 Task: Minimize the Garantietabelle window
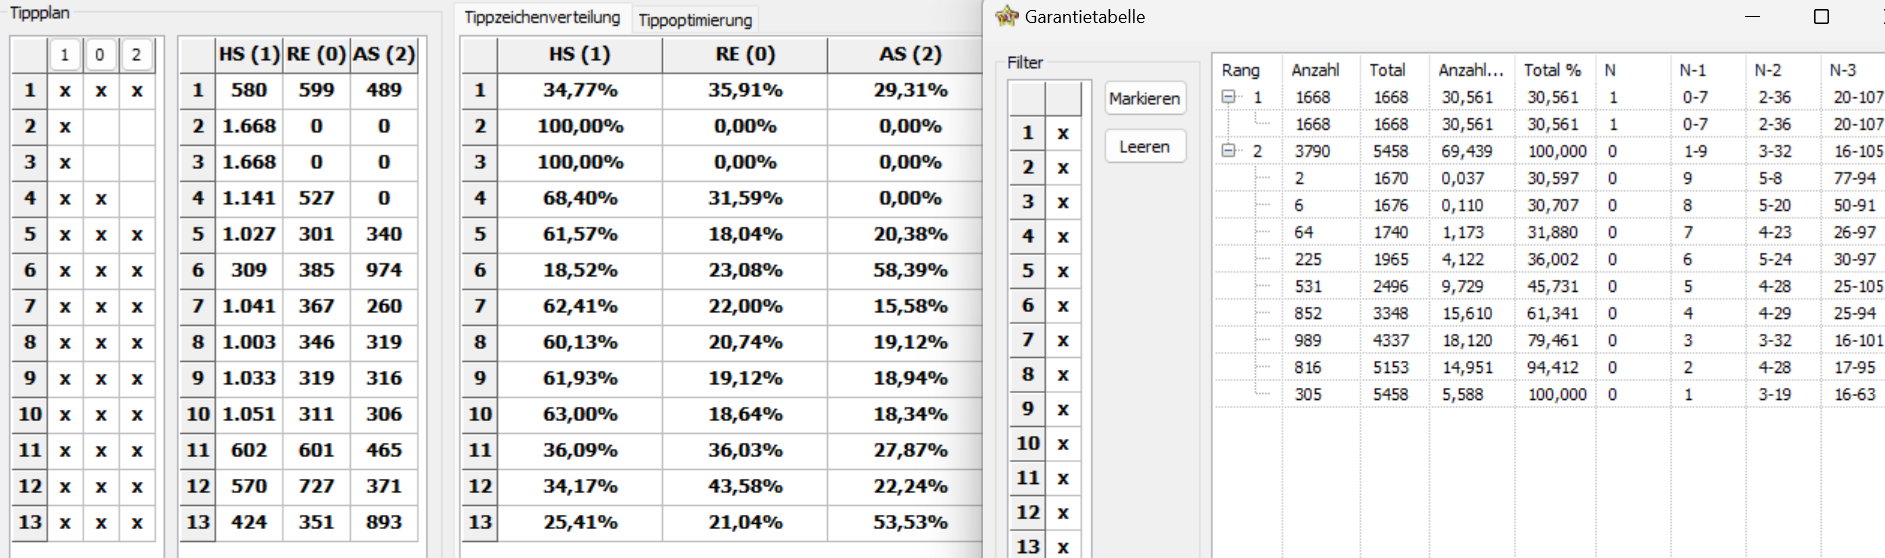point(1752,16)
